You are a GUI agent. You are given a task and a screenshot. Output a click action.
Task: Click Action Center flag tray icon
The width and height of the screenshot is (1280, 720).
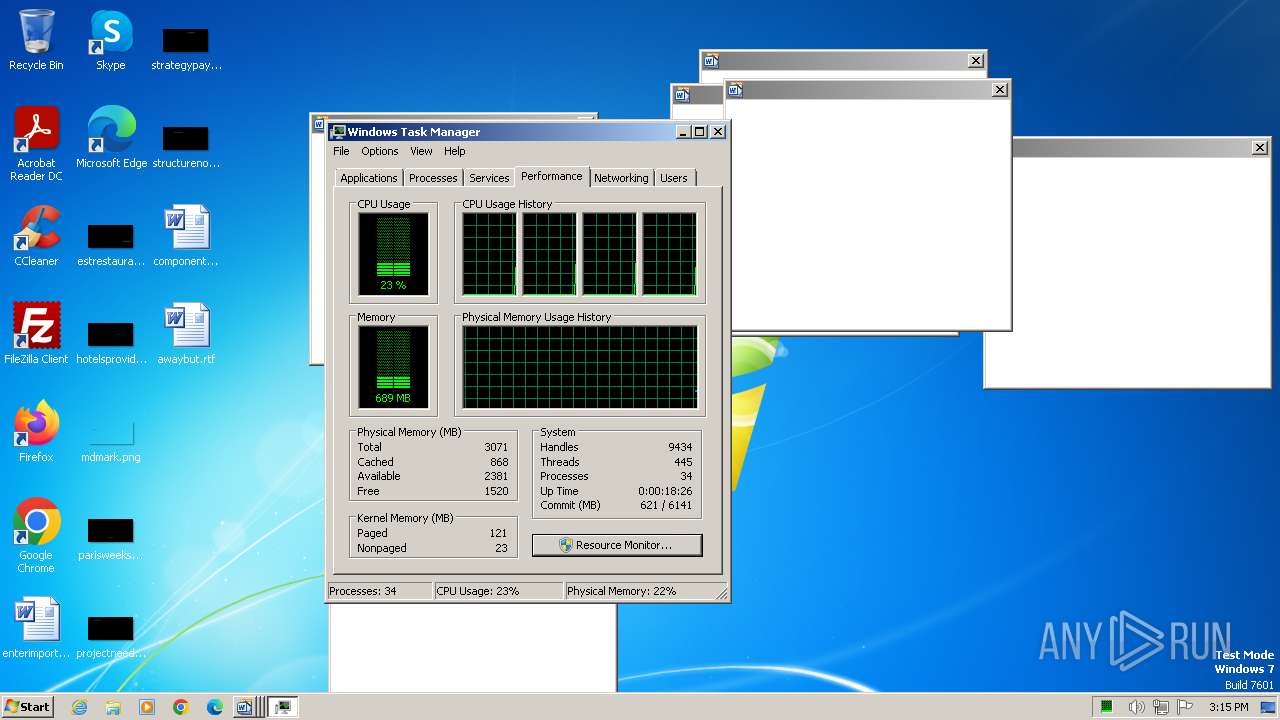1184,707
